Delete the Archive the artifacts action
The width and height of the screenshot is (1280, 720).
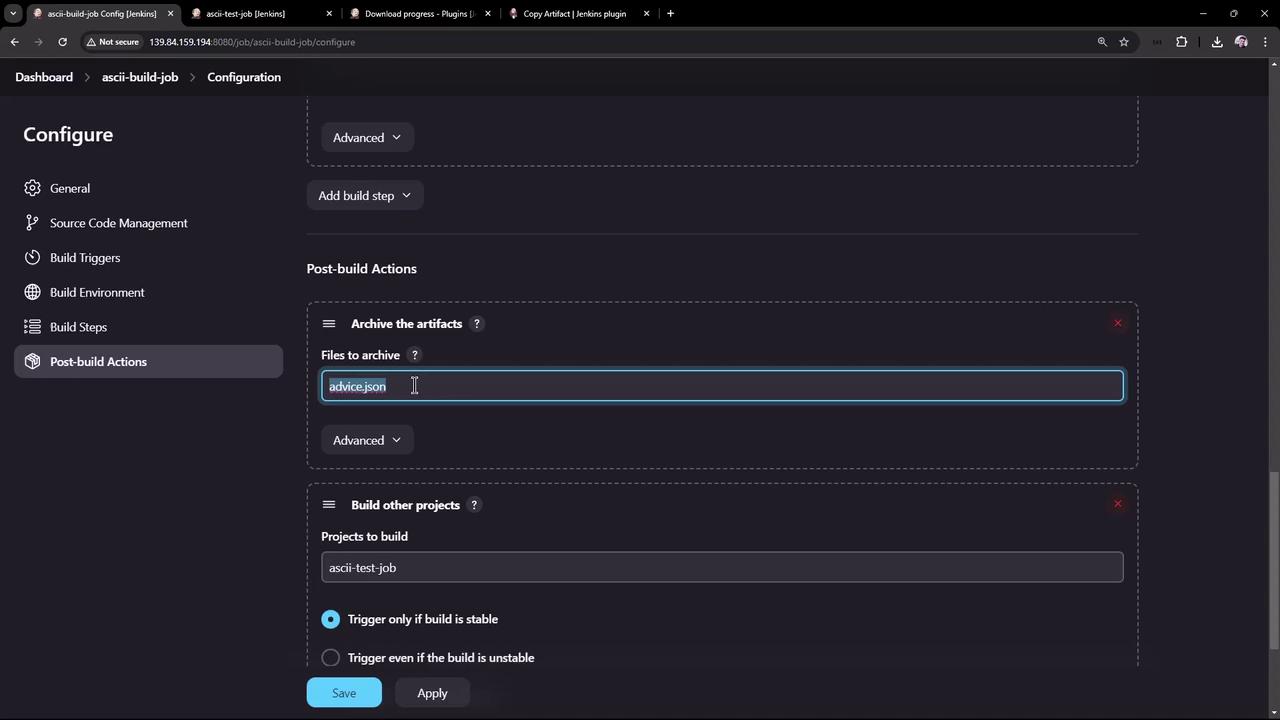point(1118,323)
